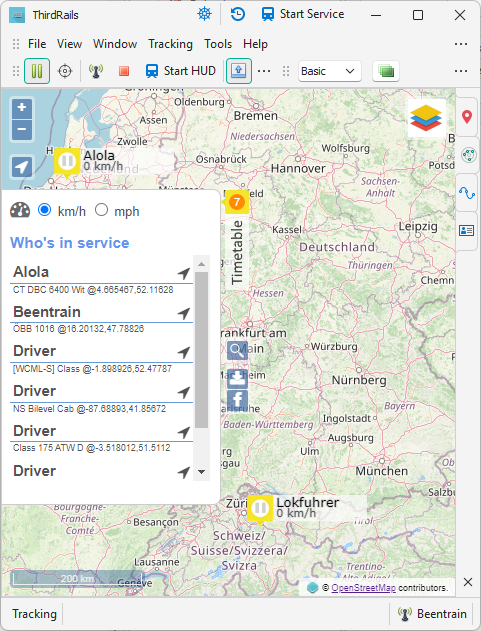Click Start HUD button
Viewport: 481px width, 631px height.
180,71
